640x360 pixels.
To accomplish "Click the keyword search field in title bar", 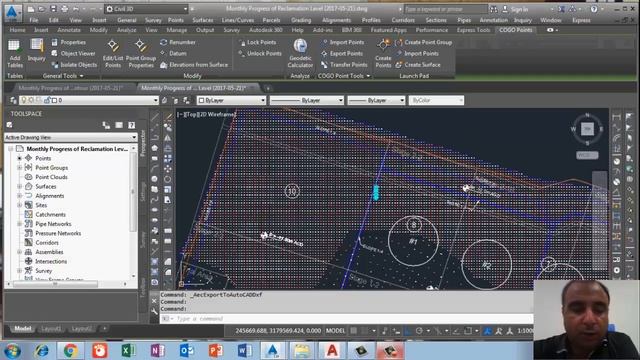I will [x=445, y=9].
